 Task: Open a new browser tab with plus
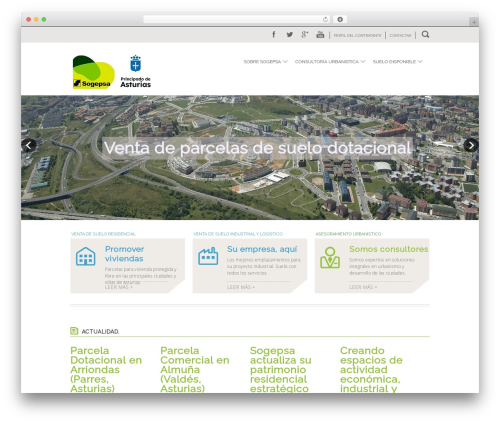[474, 22]
